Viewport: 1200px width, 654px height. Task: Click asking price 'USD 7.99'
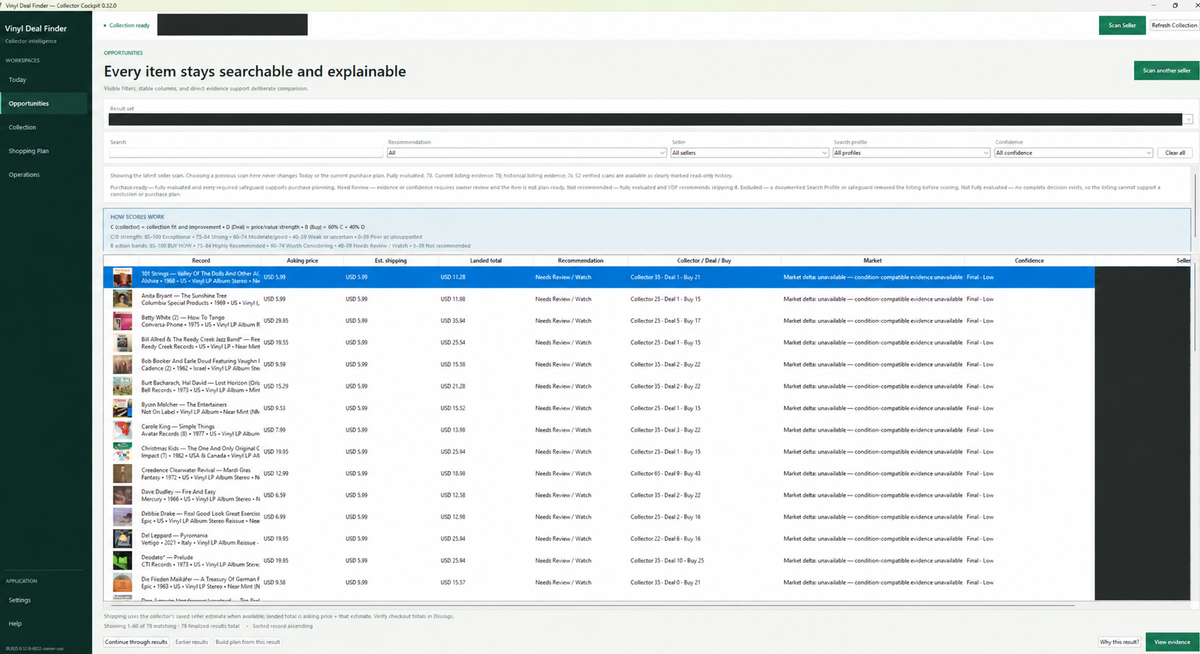tap(274, 430)
